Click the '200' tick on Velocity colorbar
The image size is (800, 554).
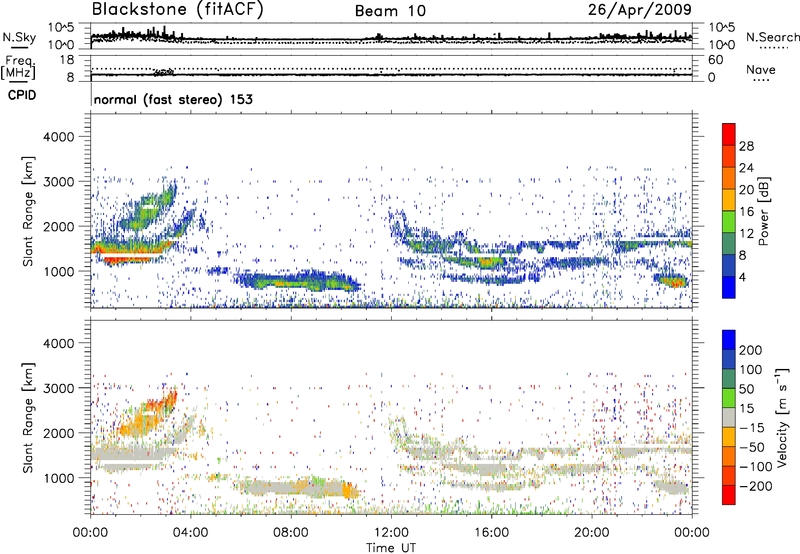click(751, 350)
